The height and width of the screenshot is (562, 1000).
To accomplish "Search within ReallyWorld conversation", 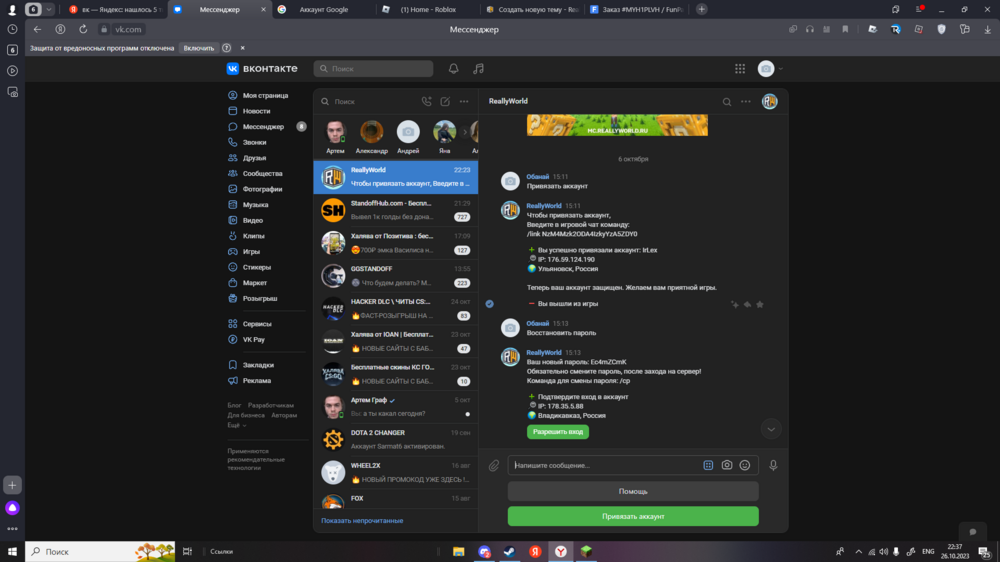I will (727, 101).
